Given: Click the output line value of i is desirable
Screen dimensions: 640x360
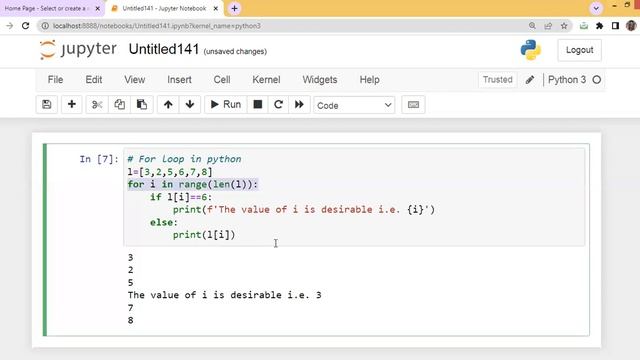Looking at the screenshot, I should pyautogui.click(x=224, y=295).
